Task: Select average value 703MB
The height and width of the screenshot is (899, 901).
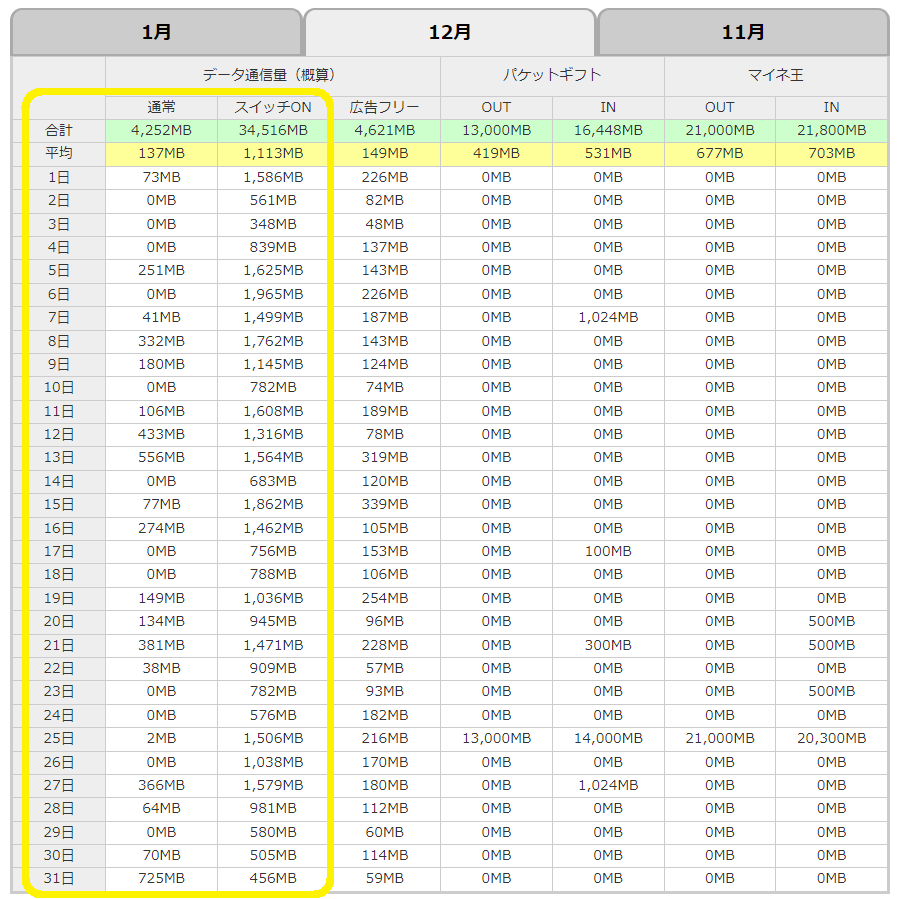Action: click(831, 153)
